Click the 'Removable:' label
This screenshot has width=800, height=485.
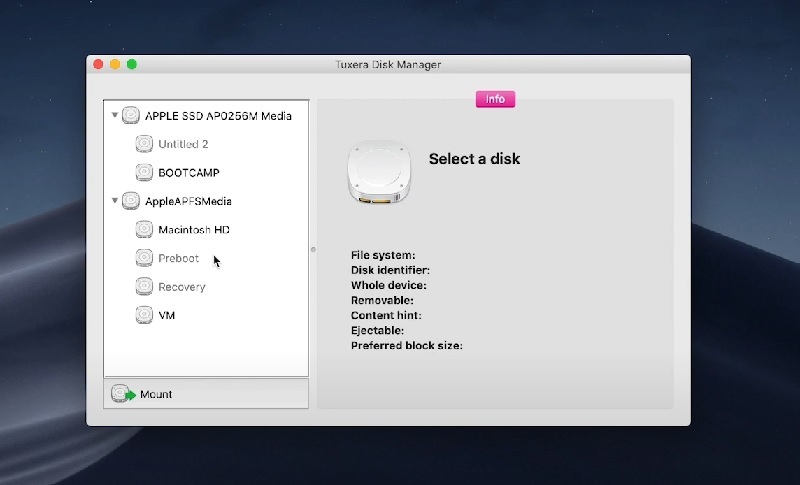tap(382, 300)
